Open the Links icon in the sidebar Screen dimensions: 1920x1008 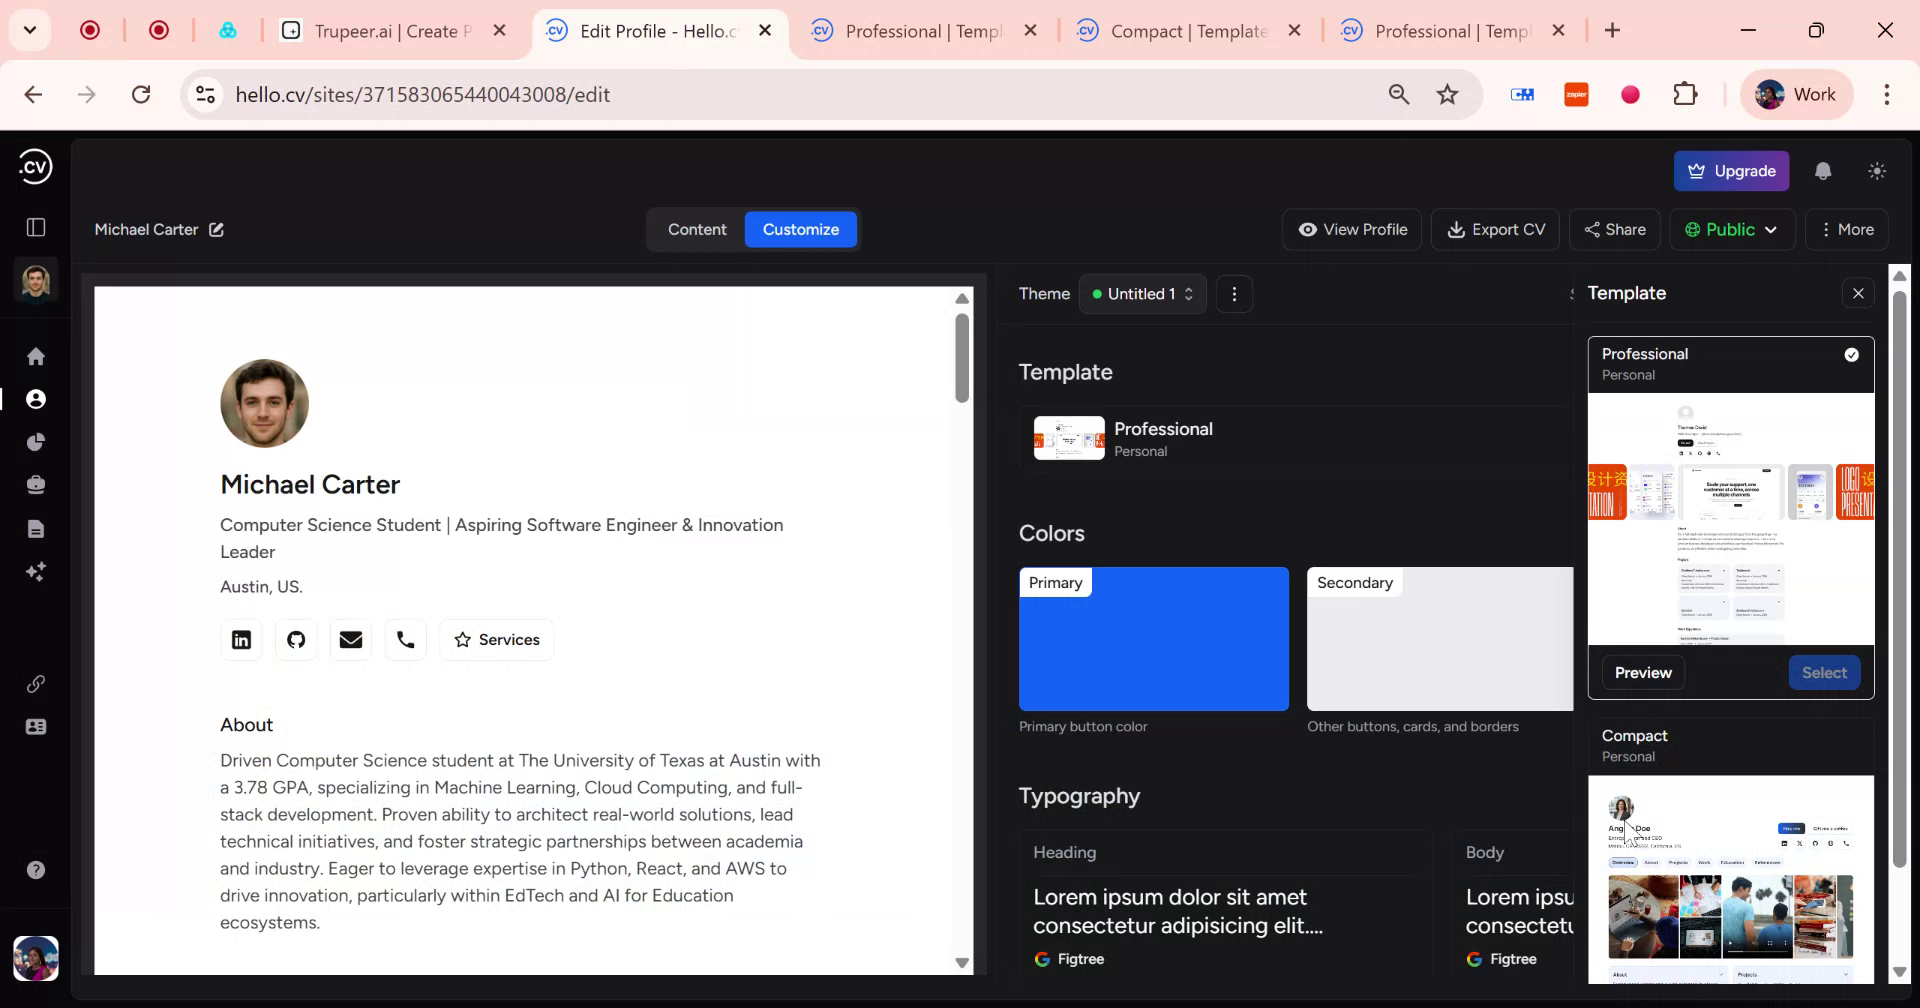(x=36, y=684)
